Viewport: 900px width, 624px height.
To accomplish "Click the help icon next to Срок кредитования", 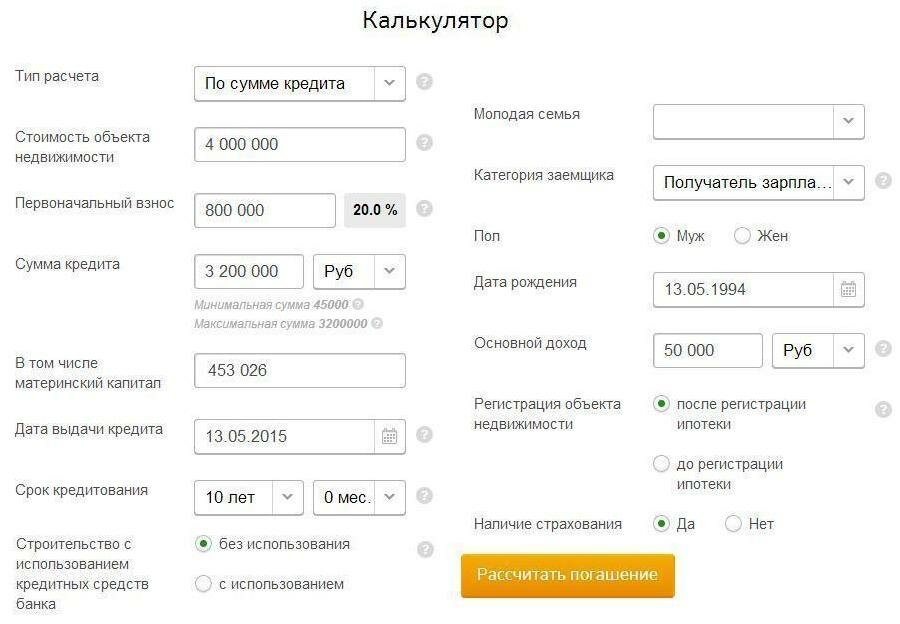I will click(424, 495).
